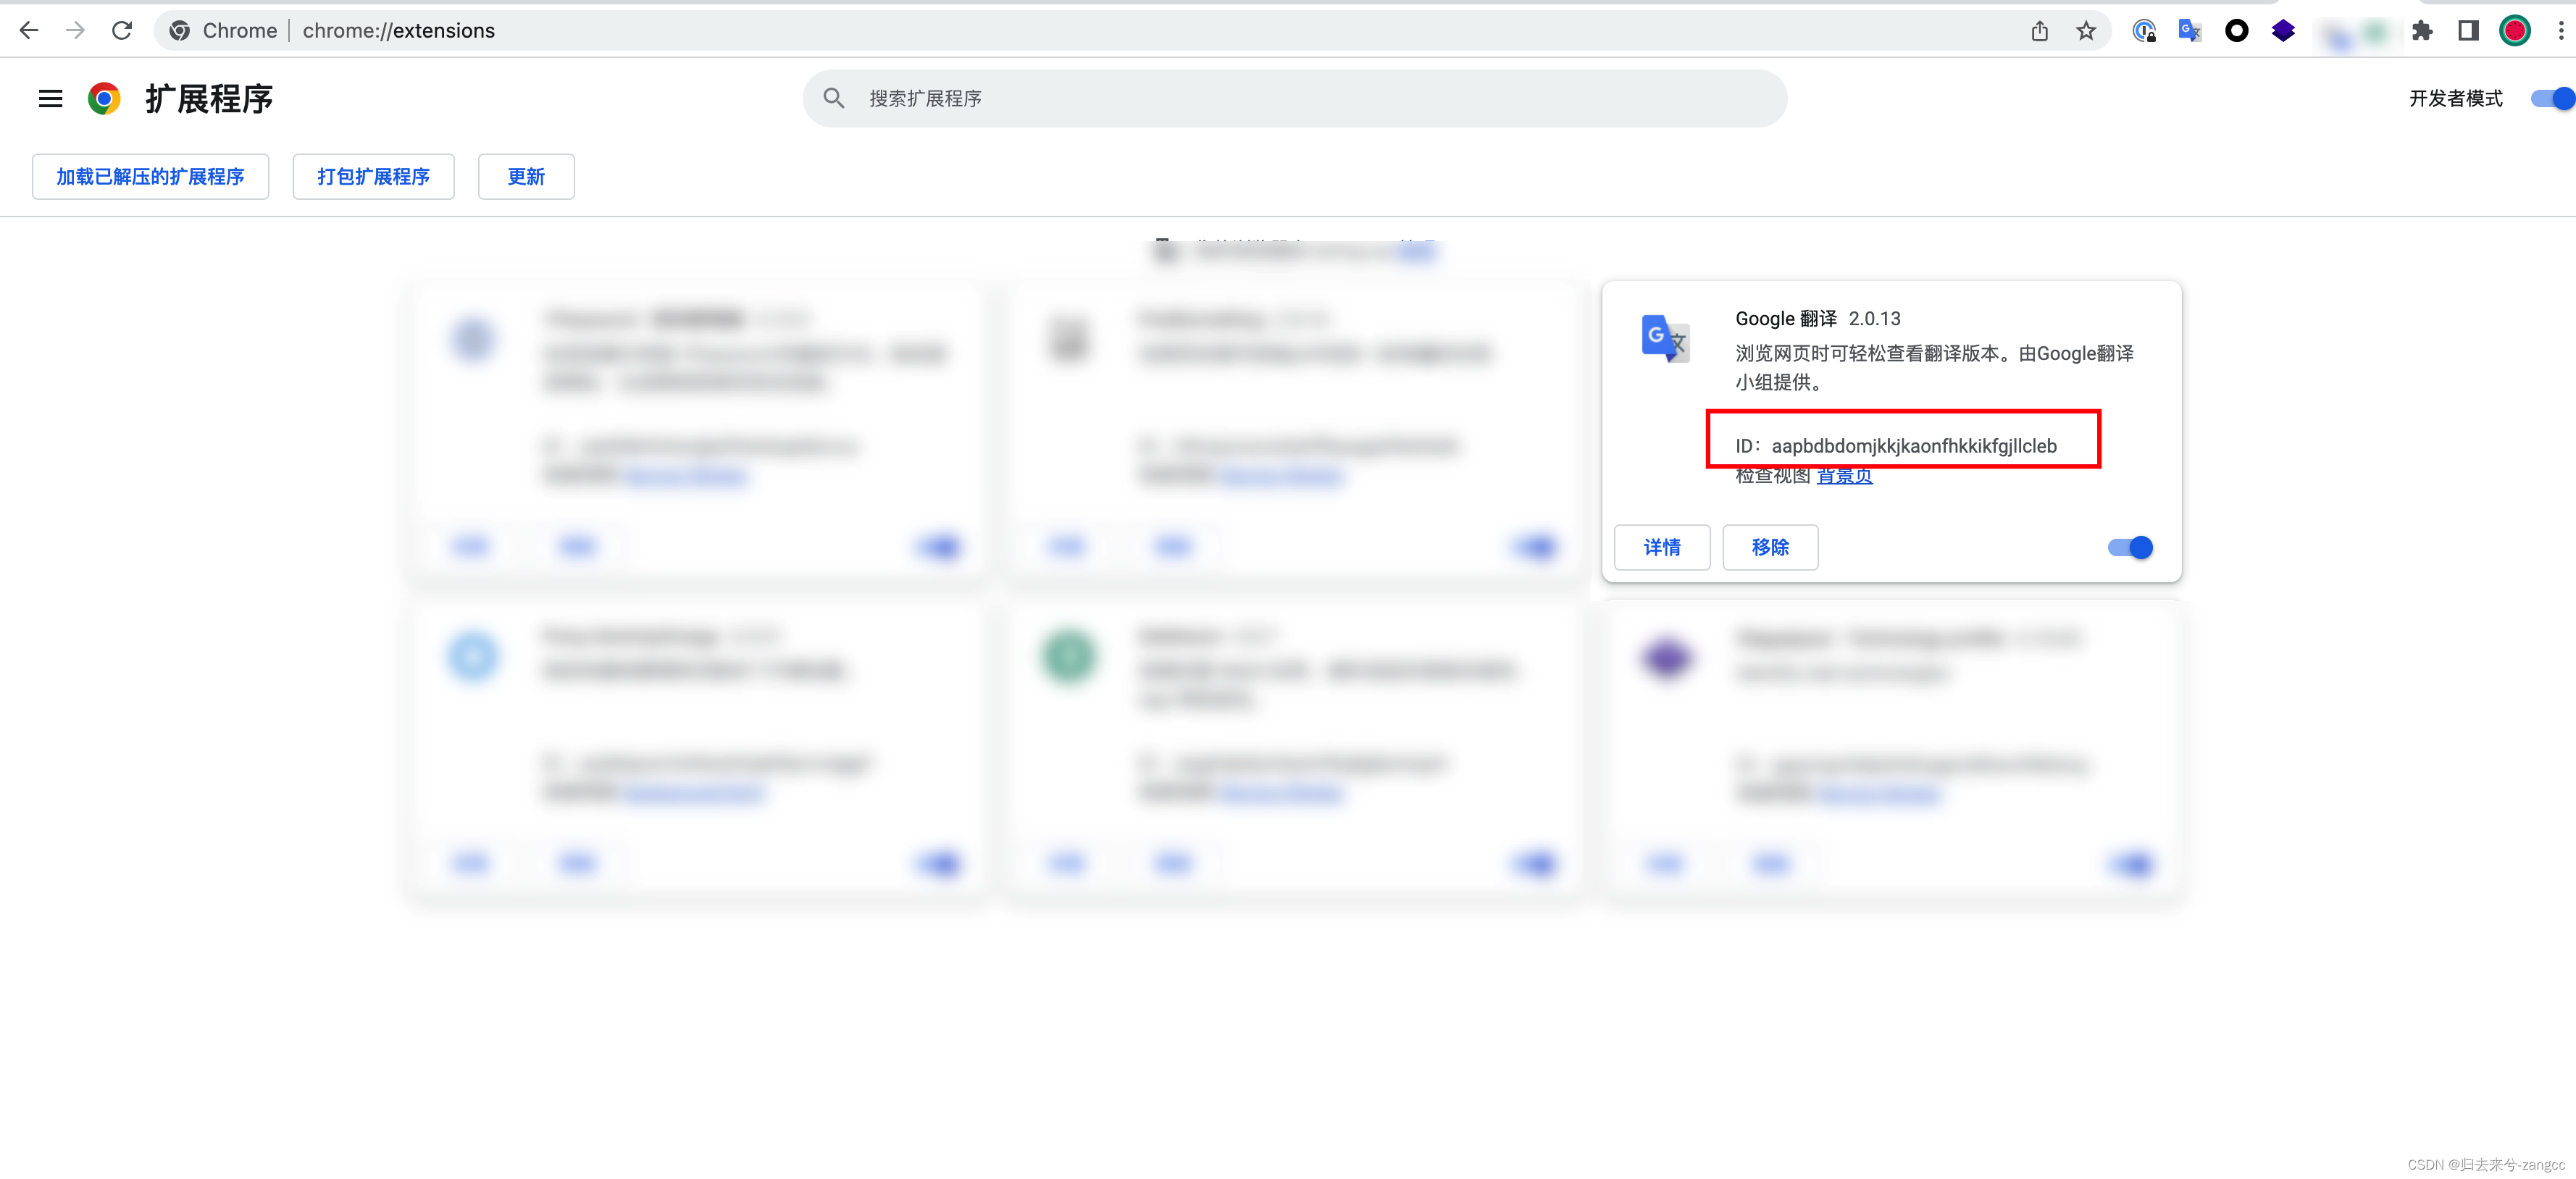Open the Chrome three-dot menu
The width and height of the screenshot is (2576, 1179).
(x=2561, y=31)
